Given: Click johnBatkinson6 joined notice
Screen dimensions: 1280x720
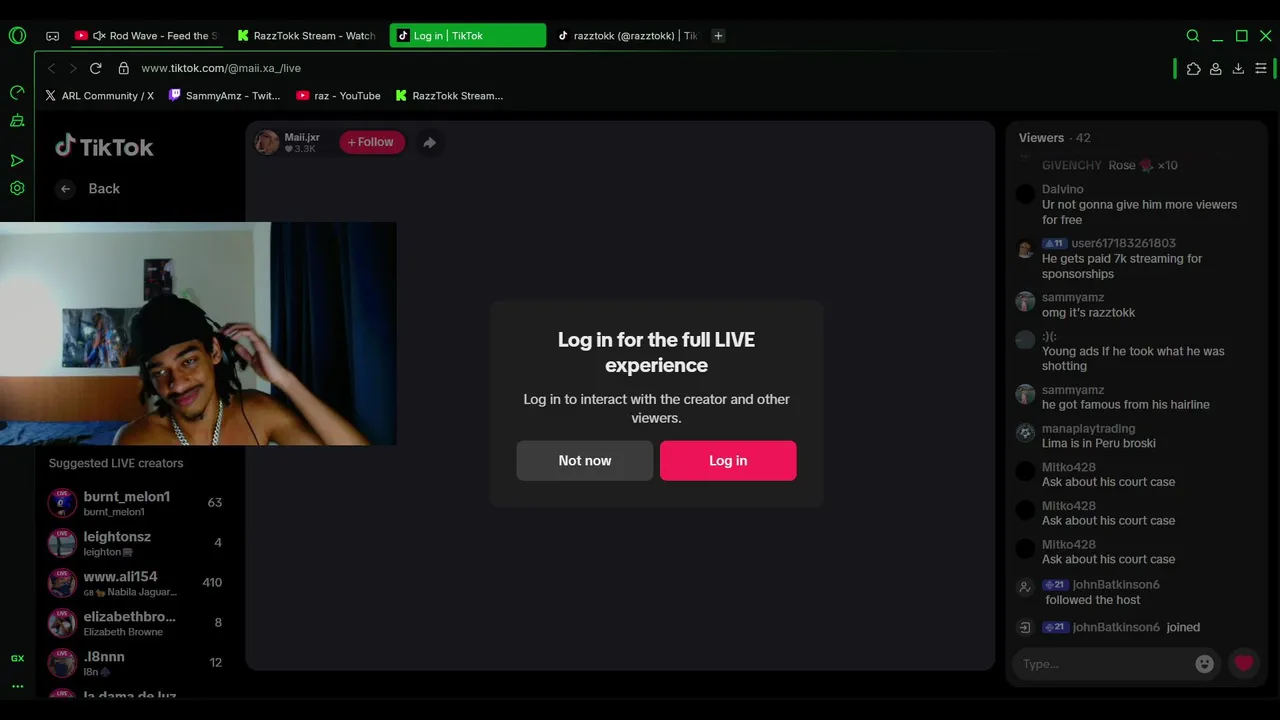Looking at the screenshot, I should pos(1108,628).
